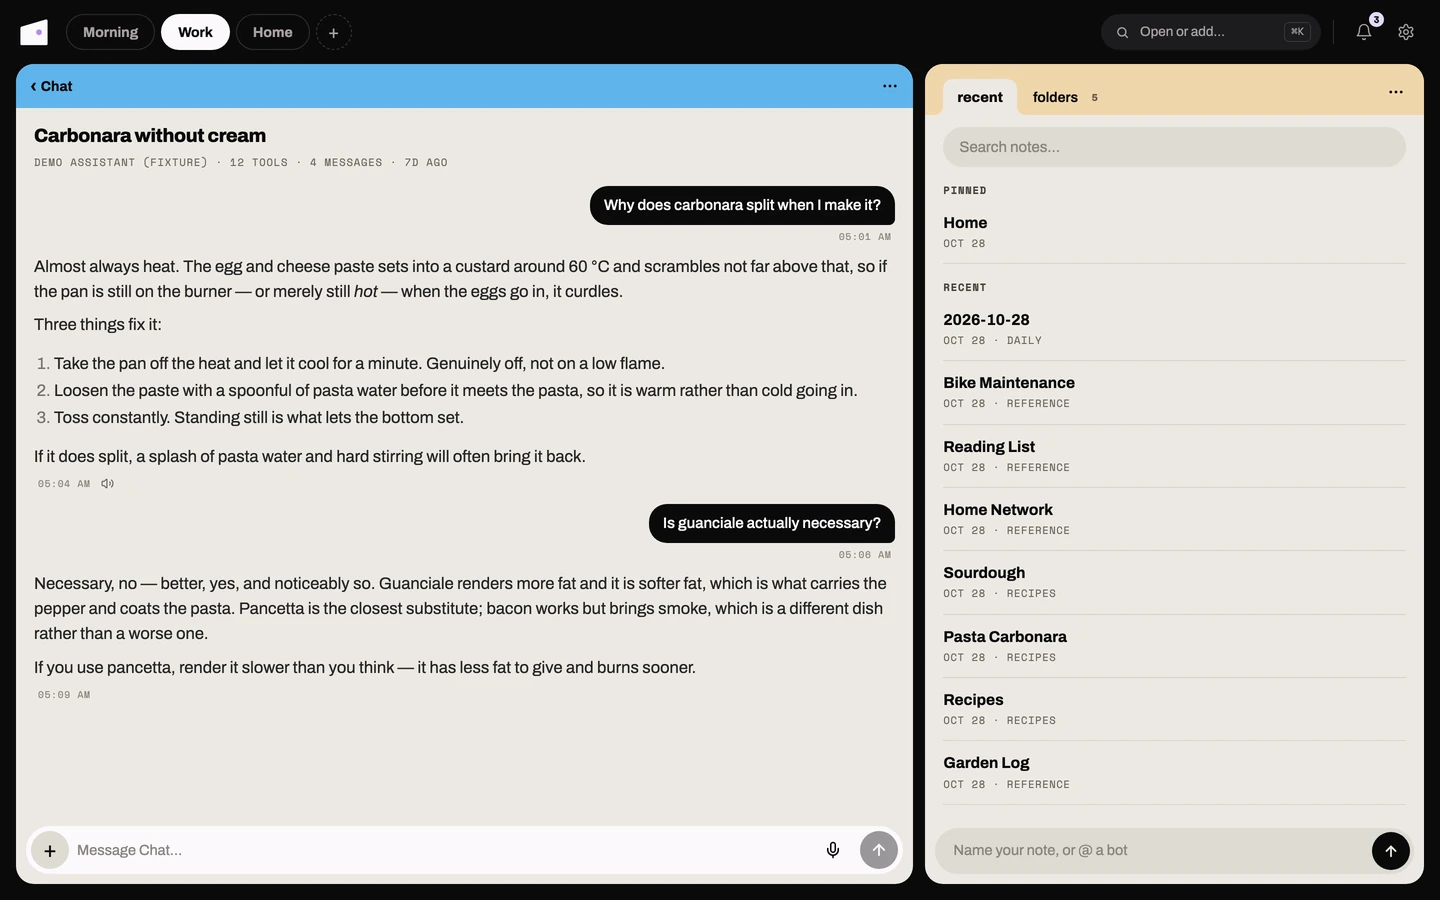The image size is (1440, 900).
Task: Open the Pasta Carbonara note
Action: tap(1174, 646)
